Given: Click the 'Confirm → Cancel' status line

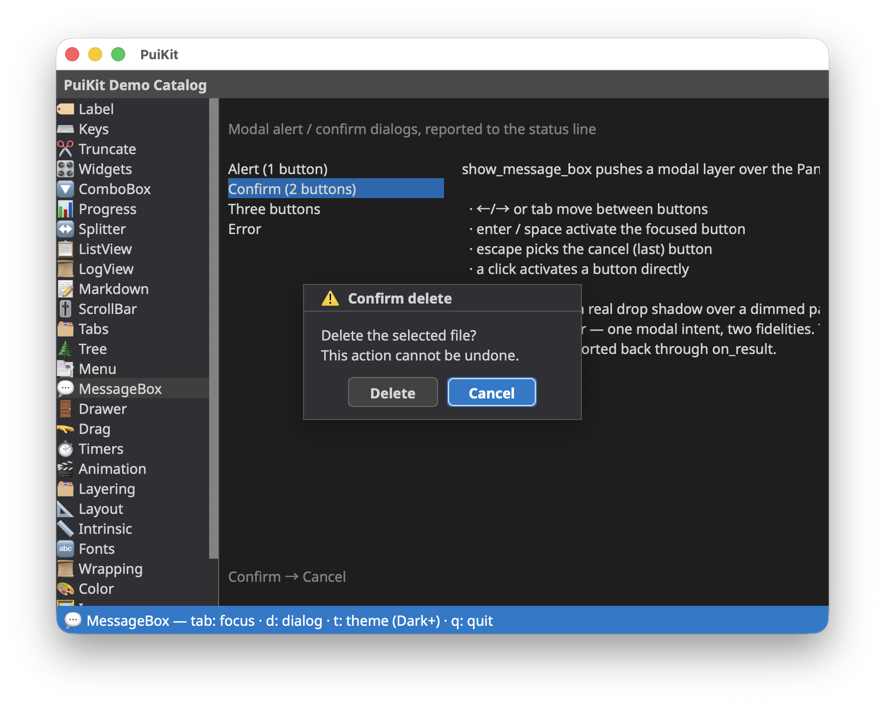Looking at the screenshot, I should pyautogui.click(x=287, y=577).
